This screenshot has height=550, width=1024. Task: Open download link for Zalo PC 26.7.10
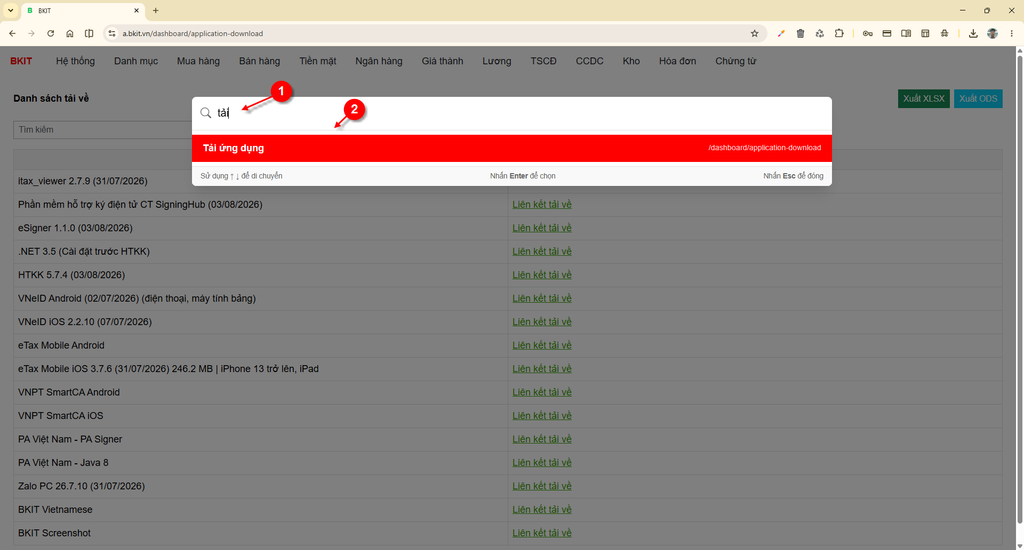tap(541, 487)
